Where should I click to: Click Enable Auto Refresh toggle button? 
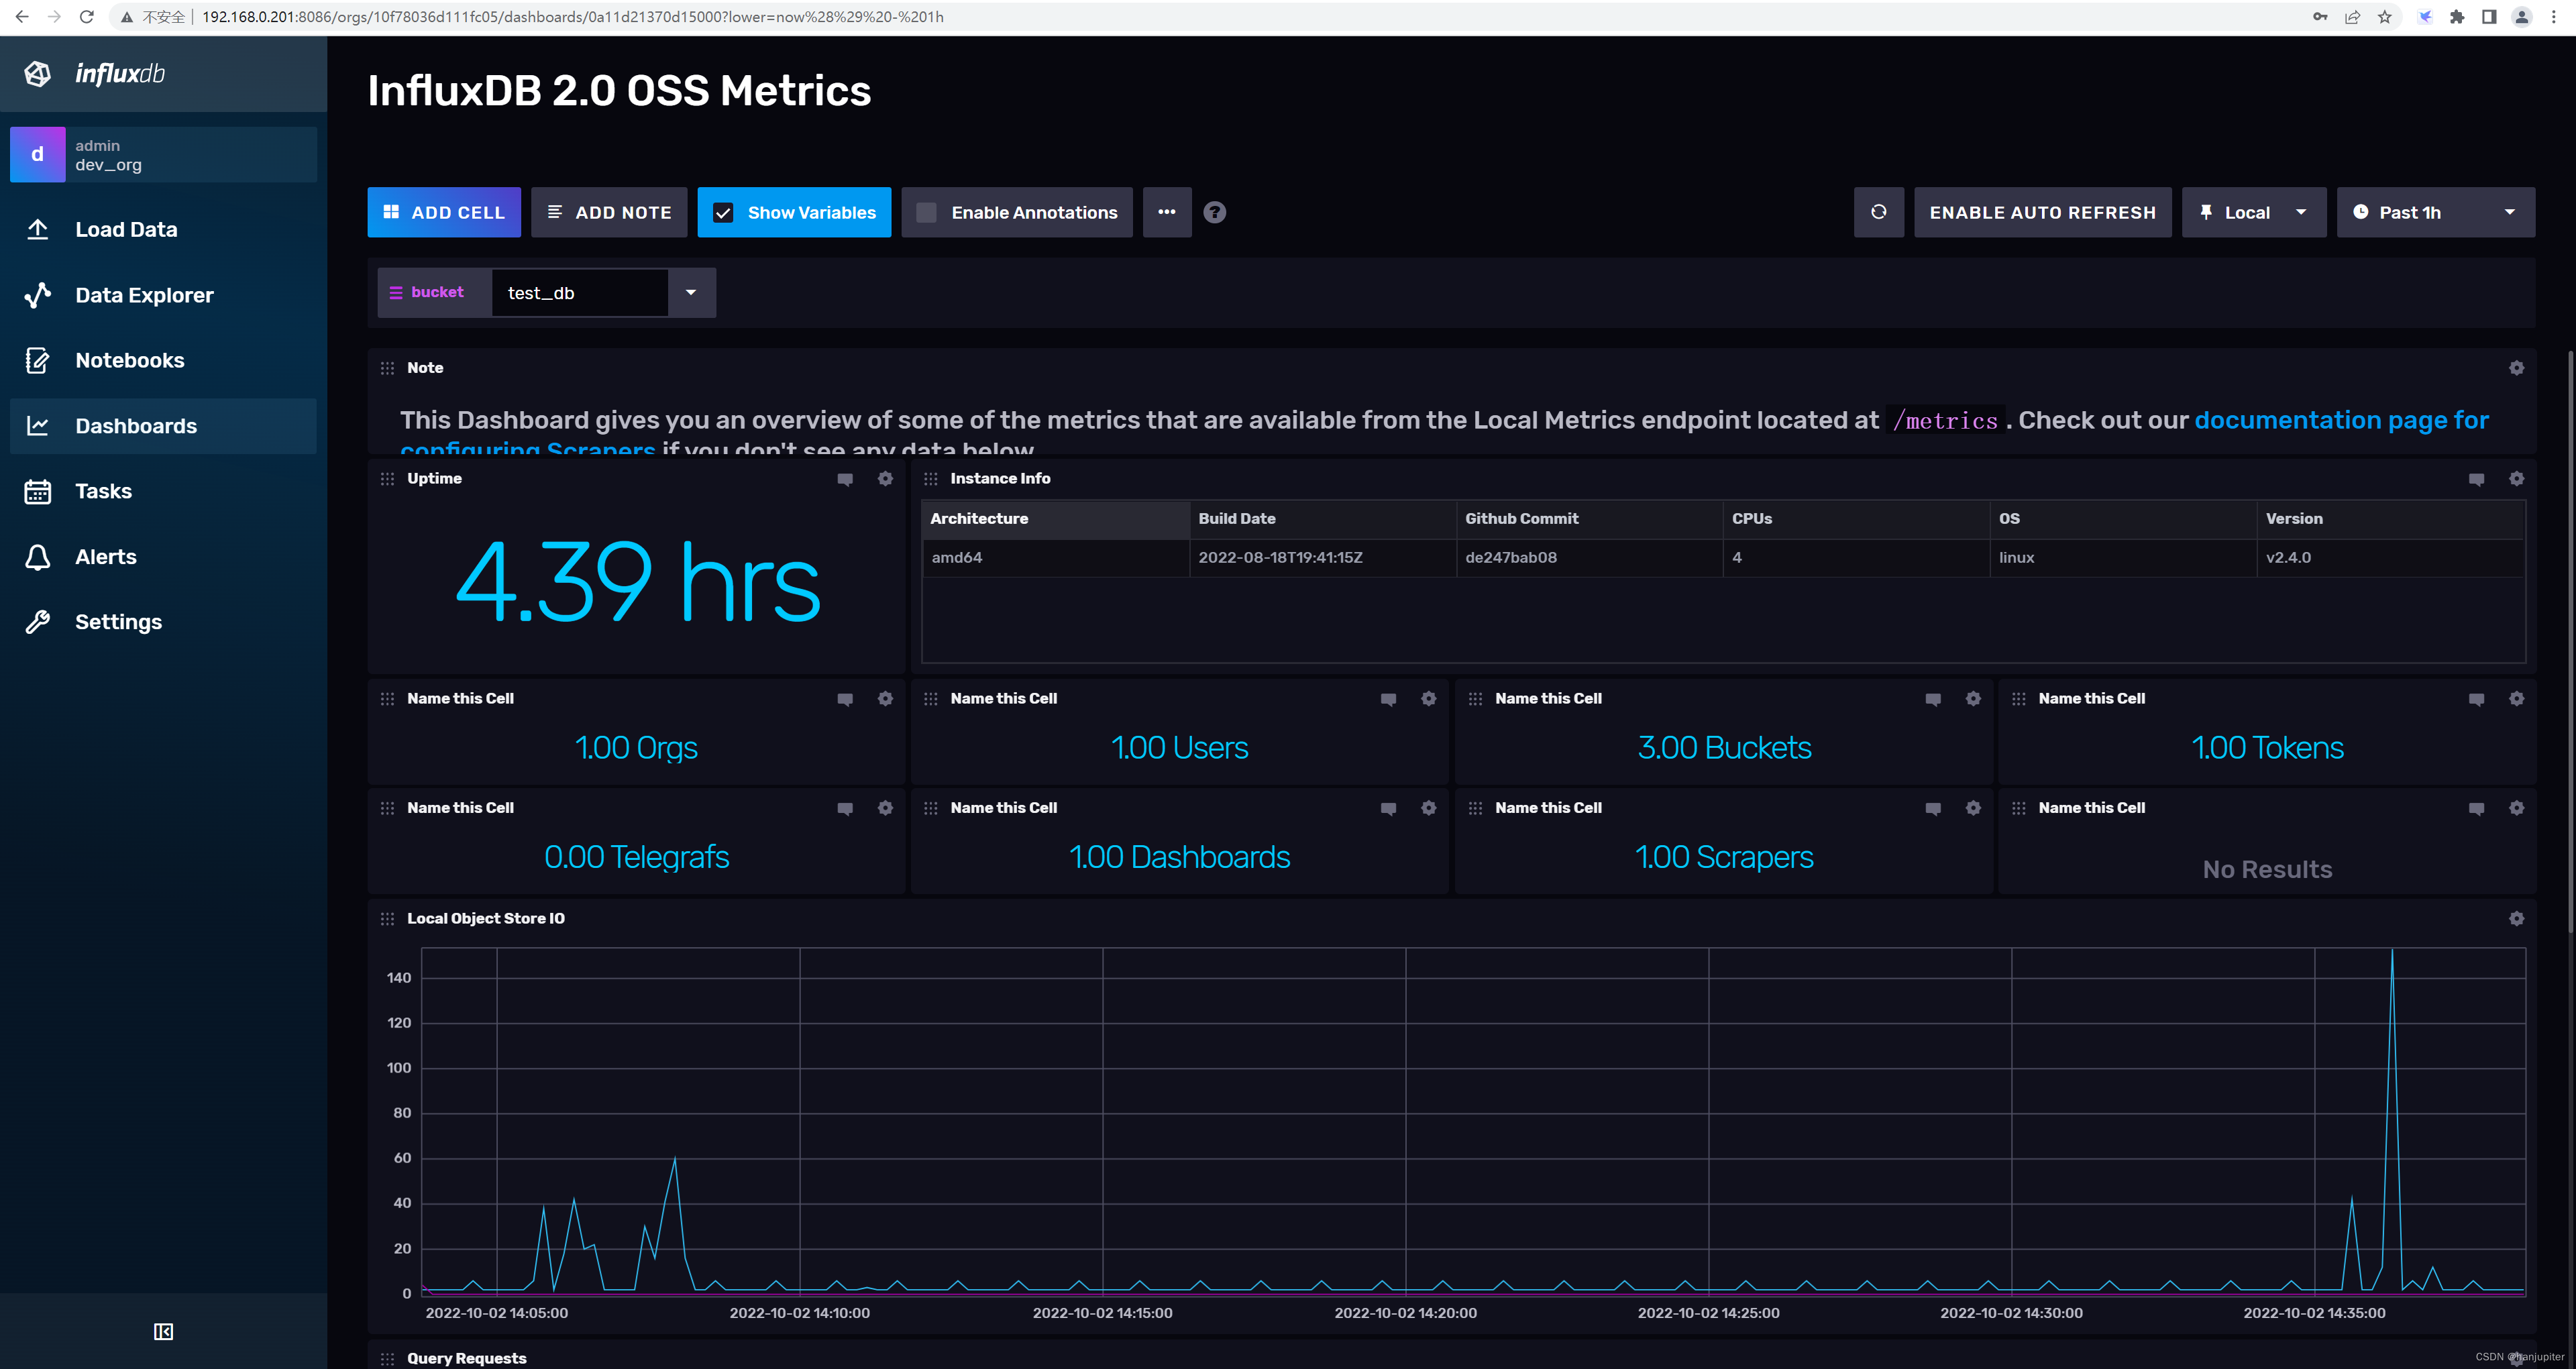coord(2042,212)
